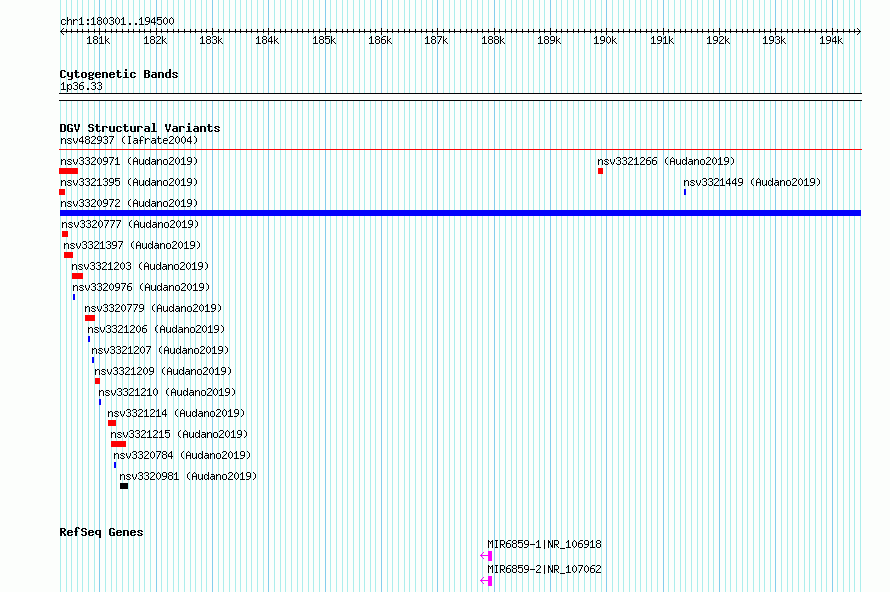Open the nsv3320777 (Audano2019) label
This screenshot has width=890, height=592.
point(130,224)
